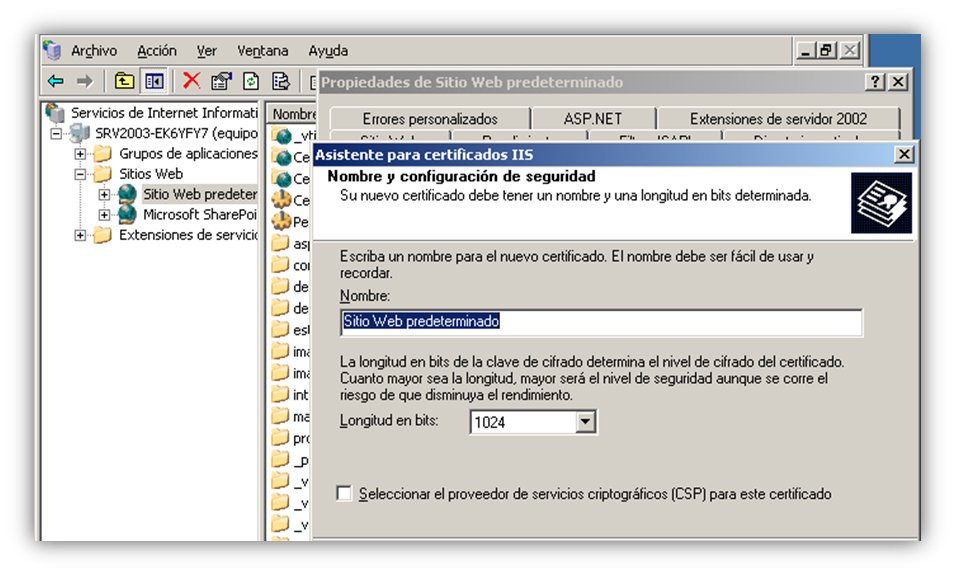Click the red Delete X toolbar icon
The width and height of the screenshot is (955, 575).
(x=191, y=80)
